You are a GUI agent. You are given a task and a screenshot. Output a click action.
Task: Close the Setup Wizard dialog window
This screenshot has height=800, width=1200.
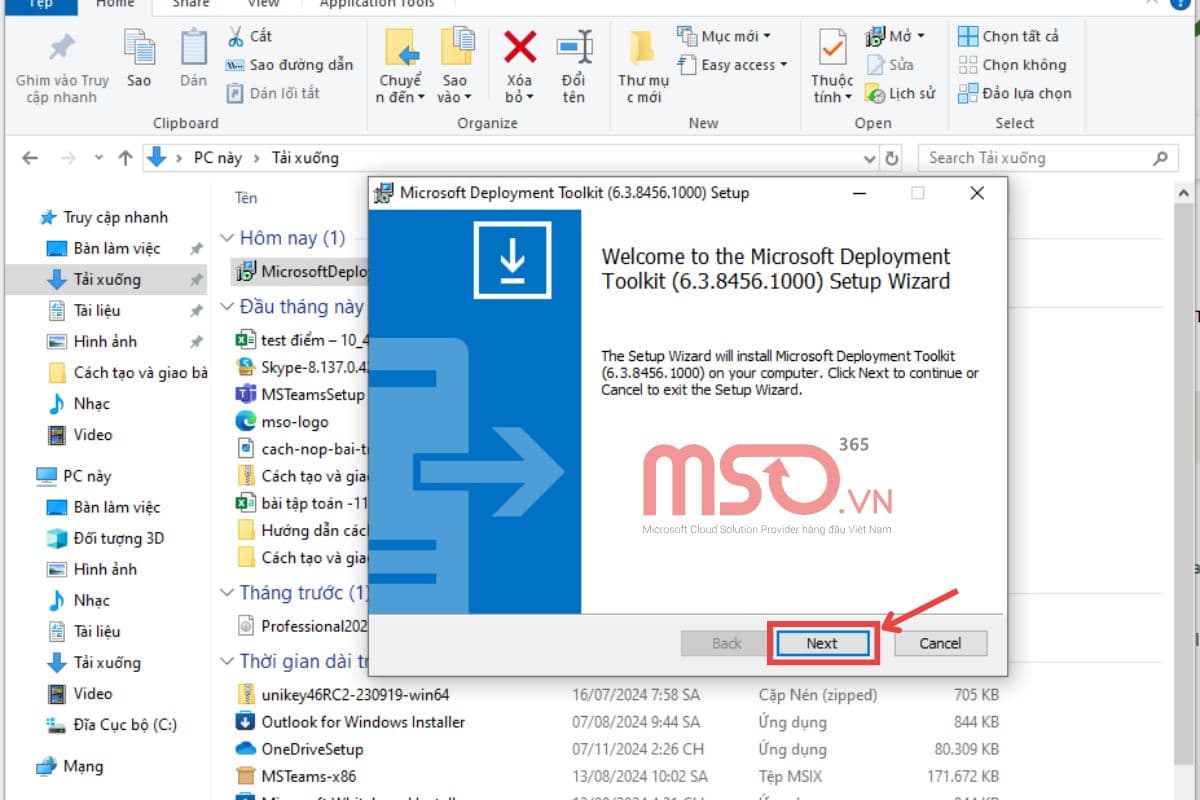coord(977,193)
